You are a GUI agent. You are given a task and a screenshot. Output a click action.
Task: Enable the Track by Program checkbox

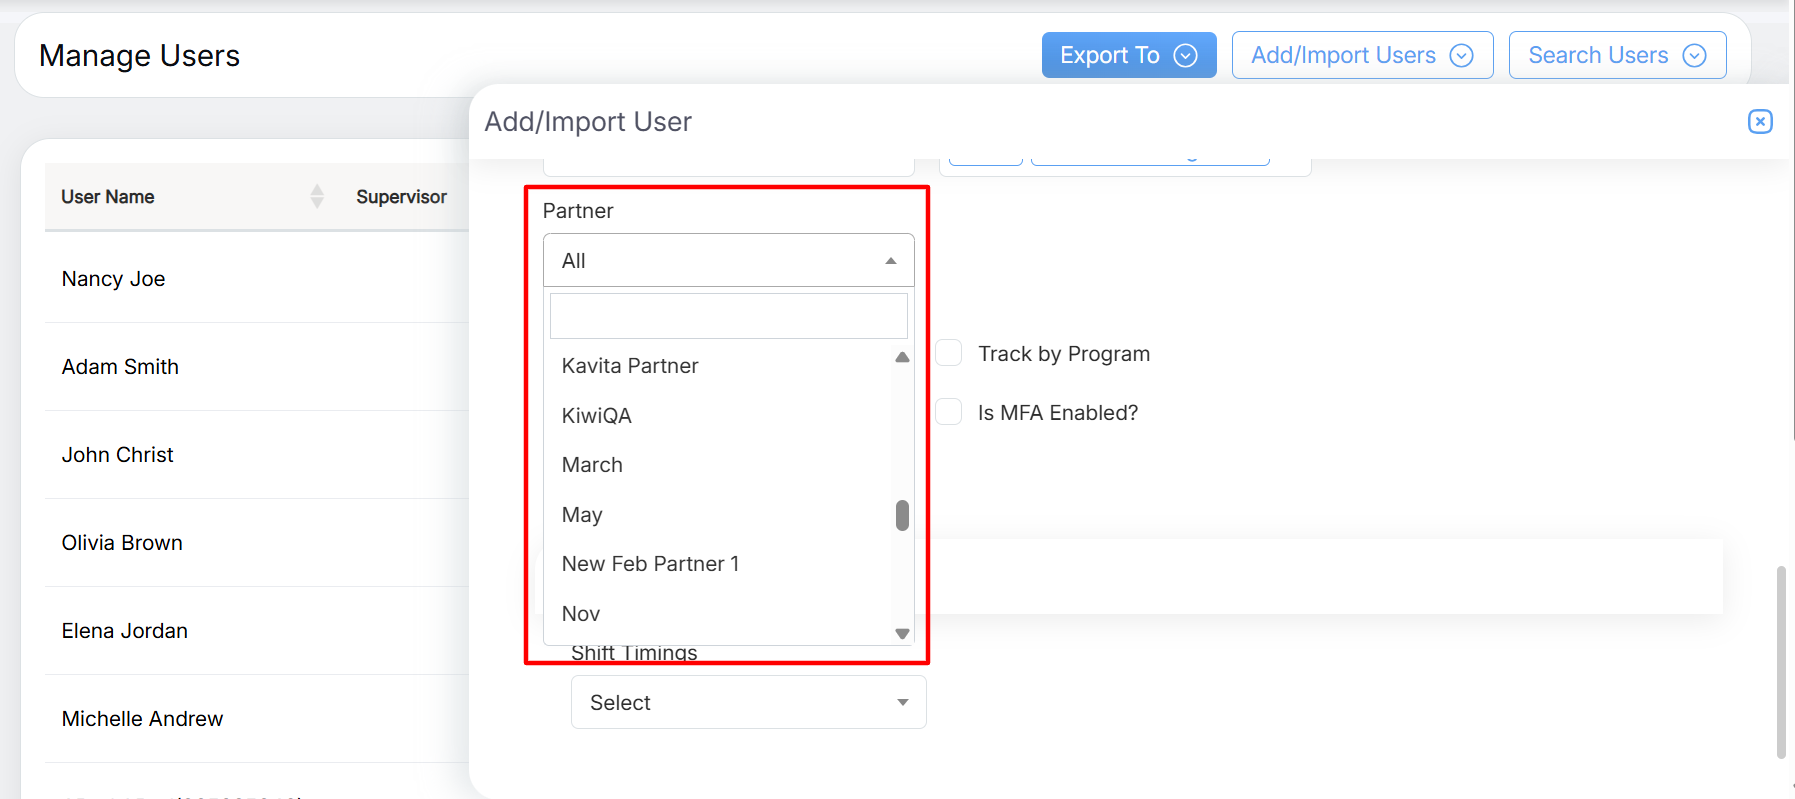pos(949,353)
